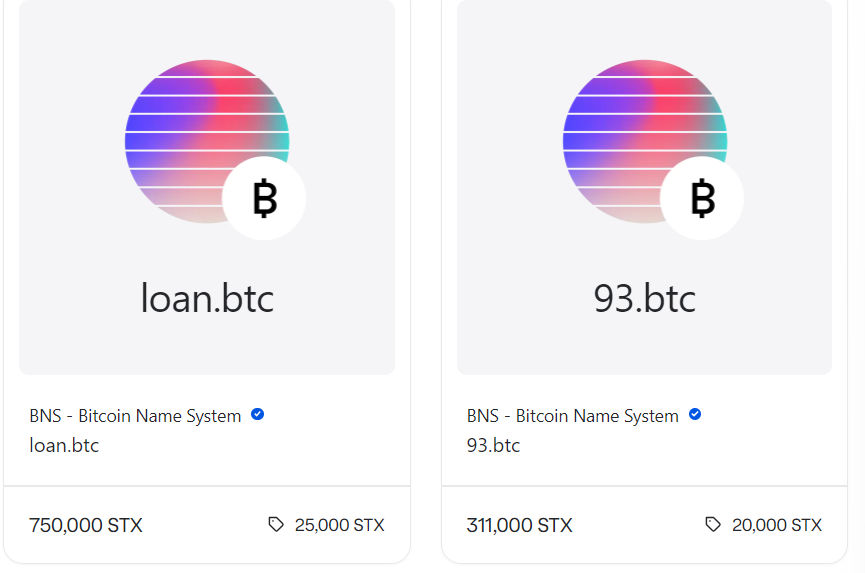Open the loan.btc preview image panel
Screen dimensions: 865x573
click(x=207, y=188)
